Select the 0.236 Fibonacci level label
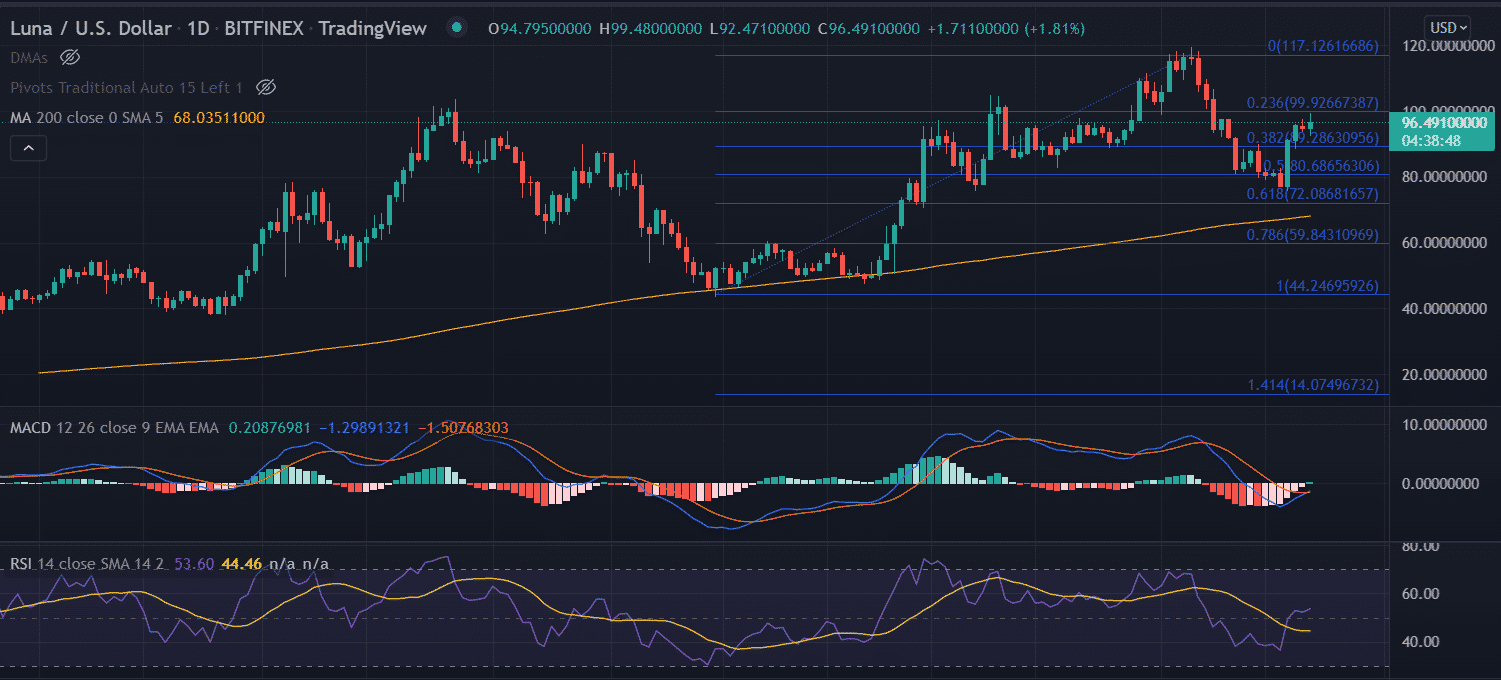Viewport: 1501px width, 680px height. [x=1312, y=103]
